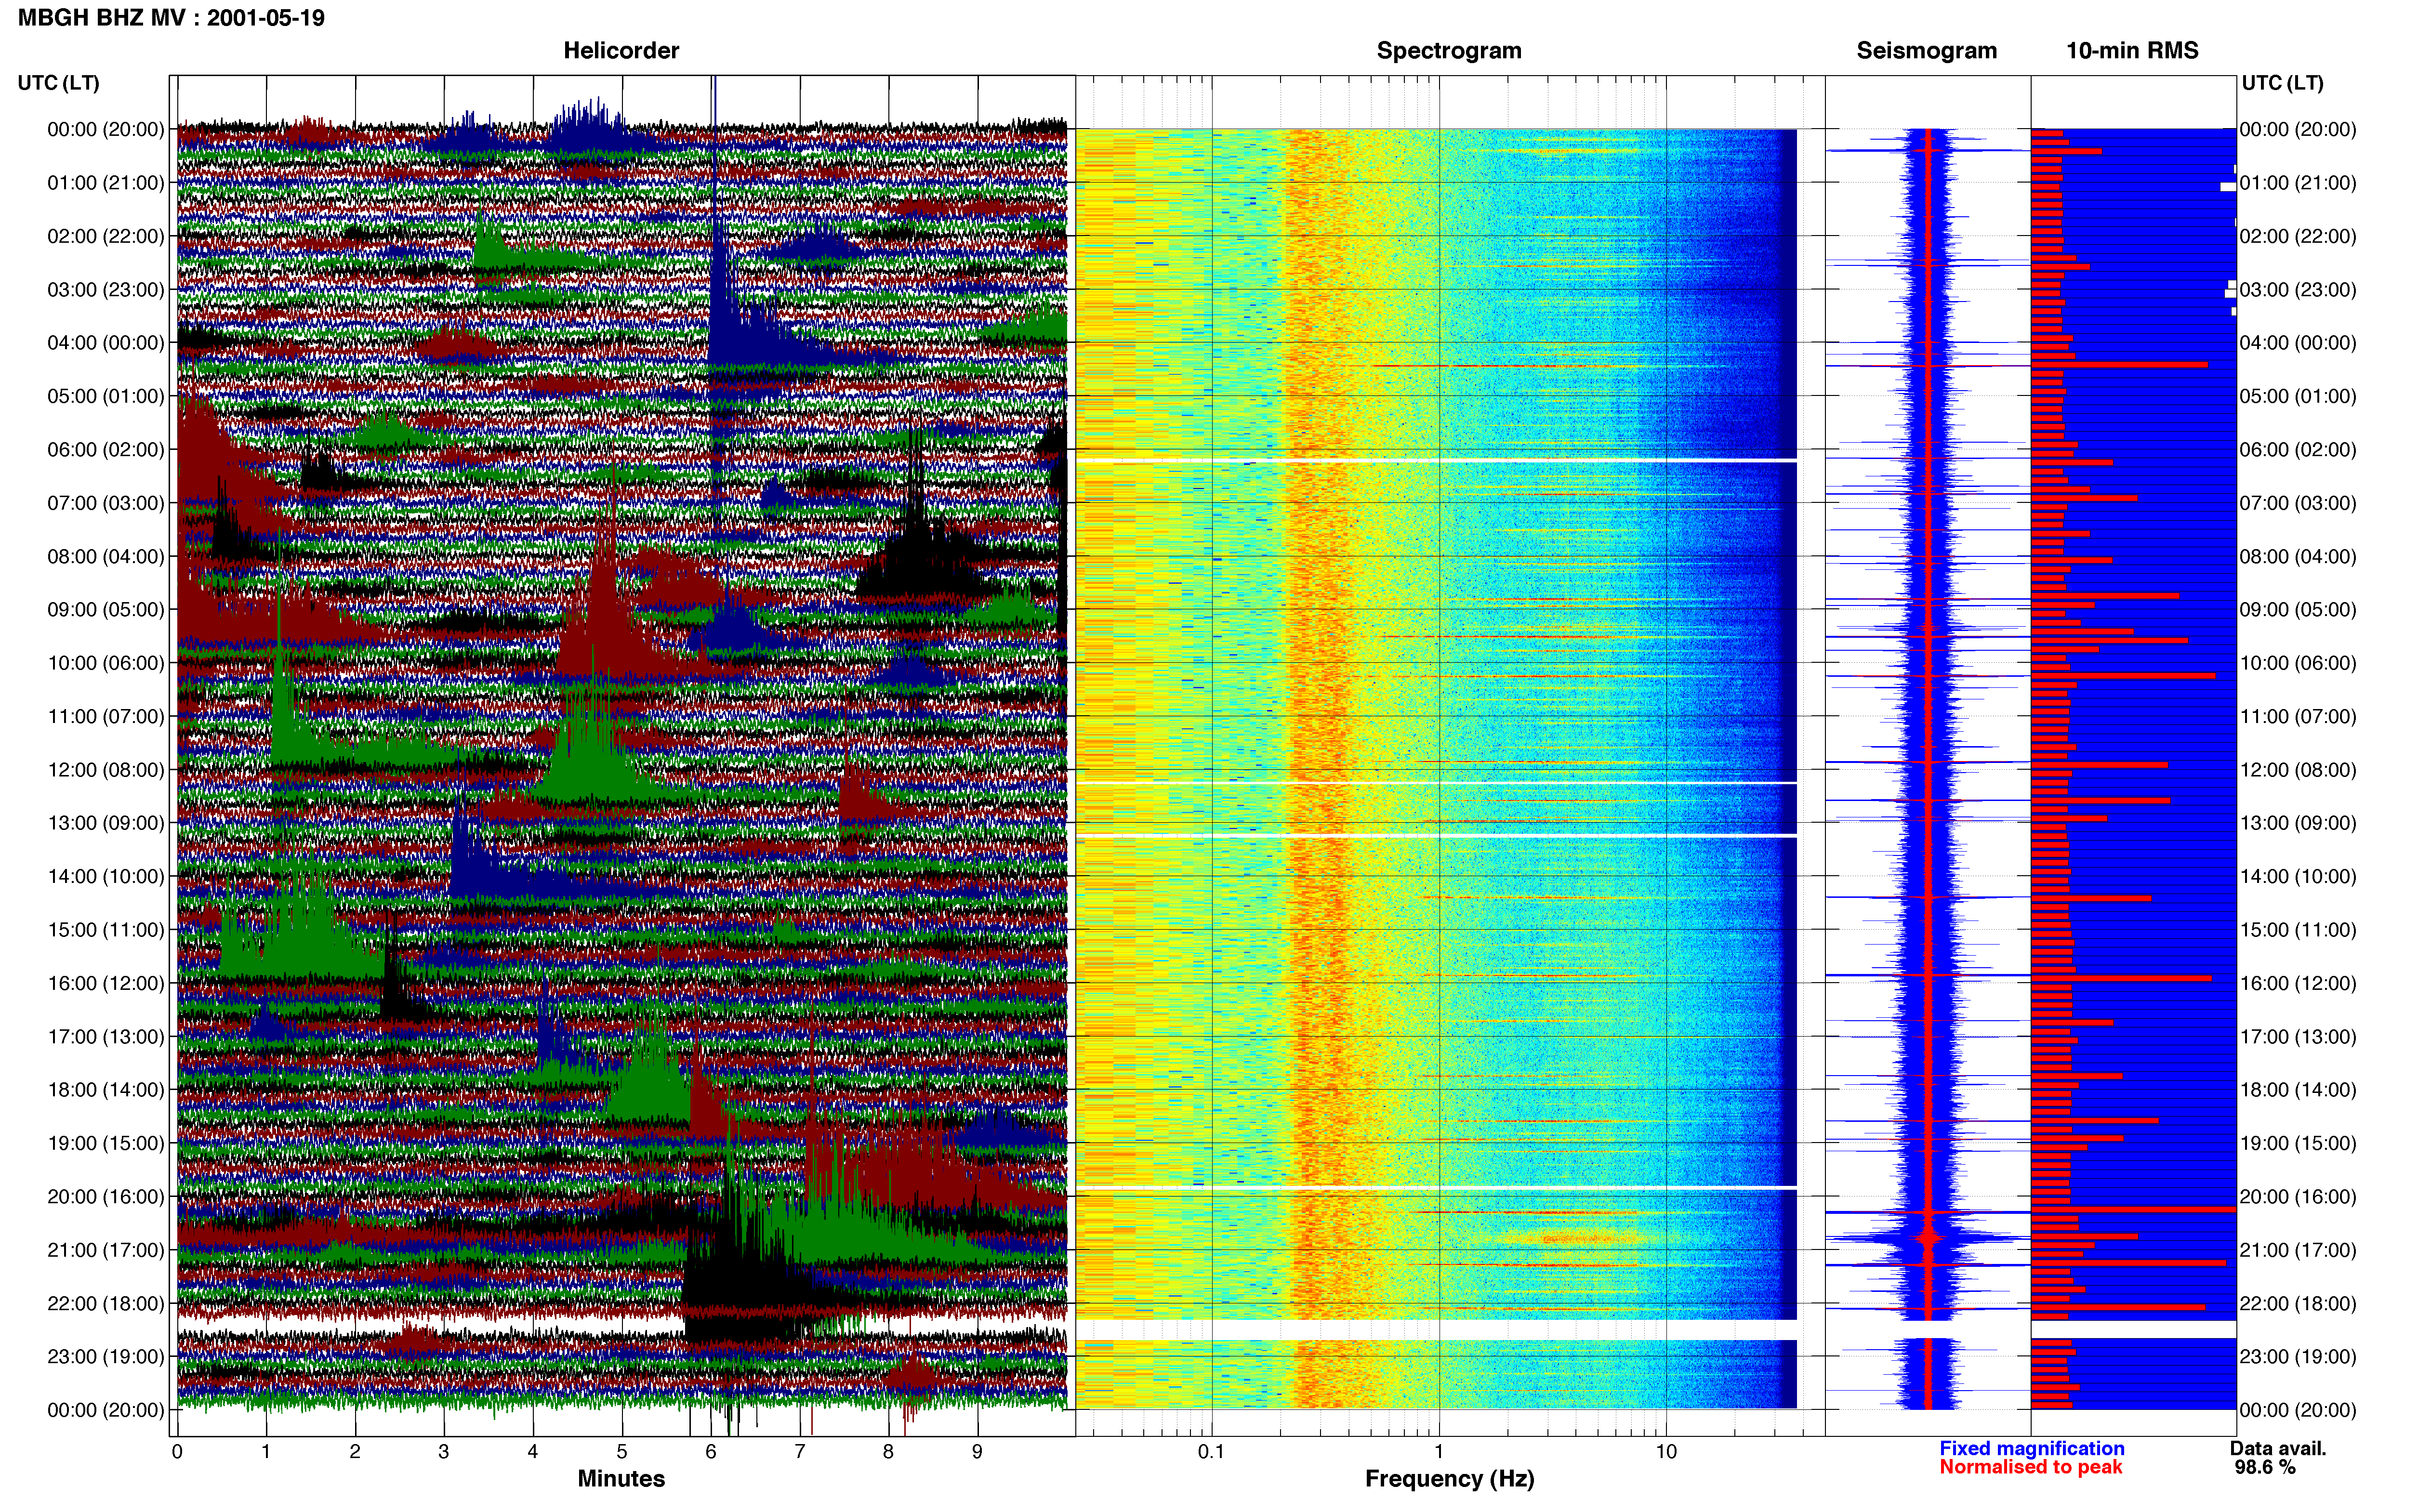Image resolution: width=2418 pixels, height=1512 pixels.
Task: Click the right '01:00 (21:00)' time label
Action: click(2298, 183)
